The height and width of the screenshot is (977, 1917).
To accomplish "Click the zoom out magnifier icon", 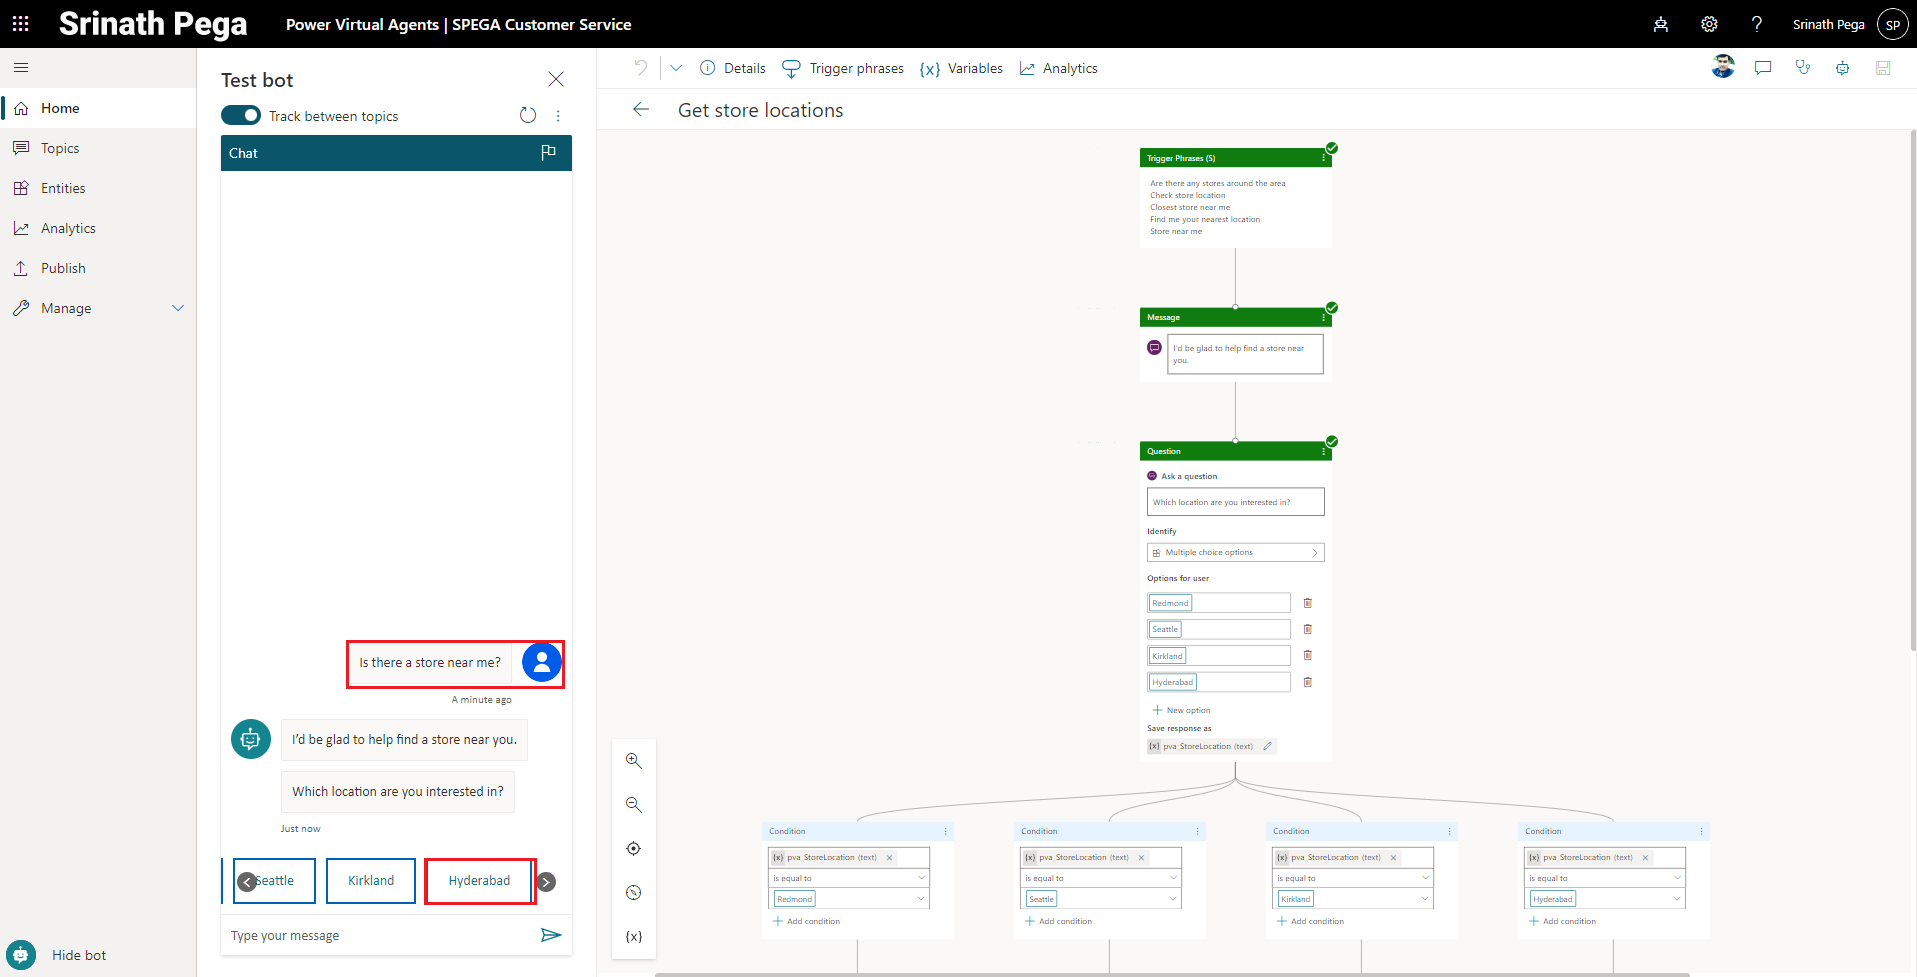I will click(x=633, y=805).
